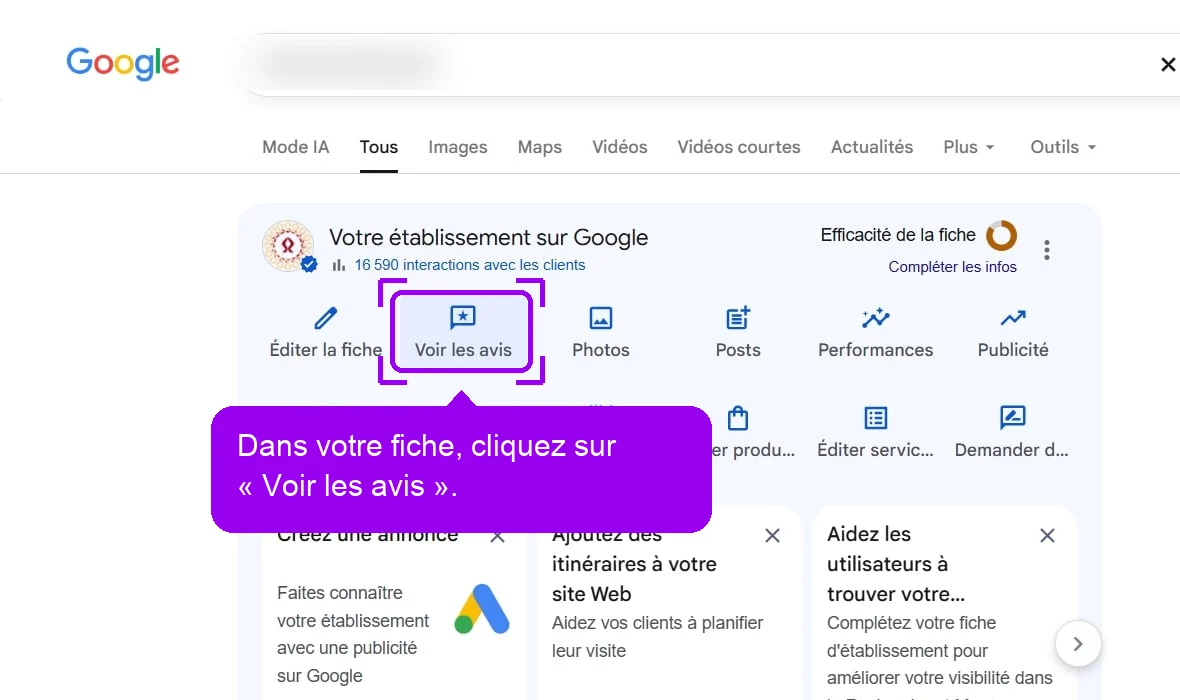
Task: Expand the Outils dropdown
Action: [x=1063, y=147]
